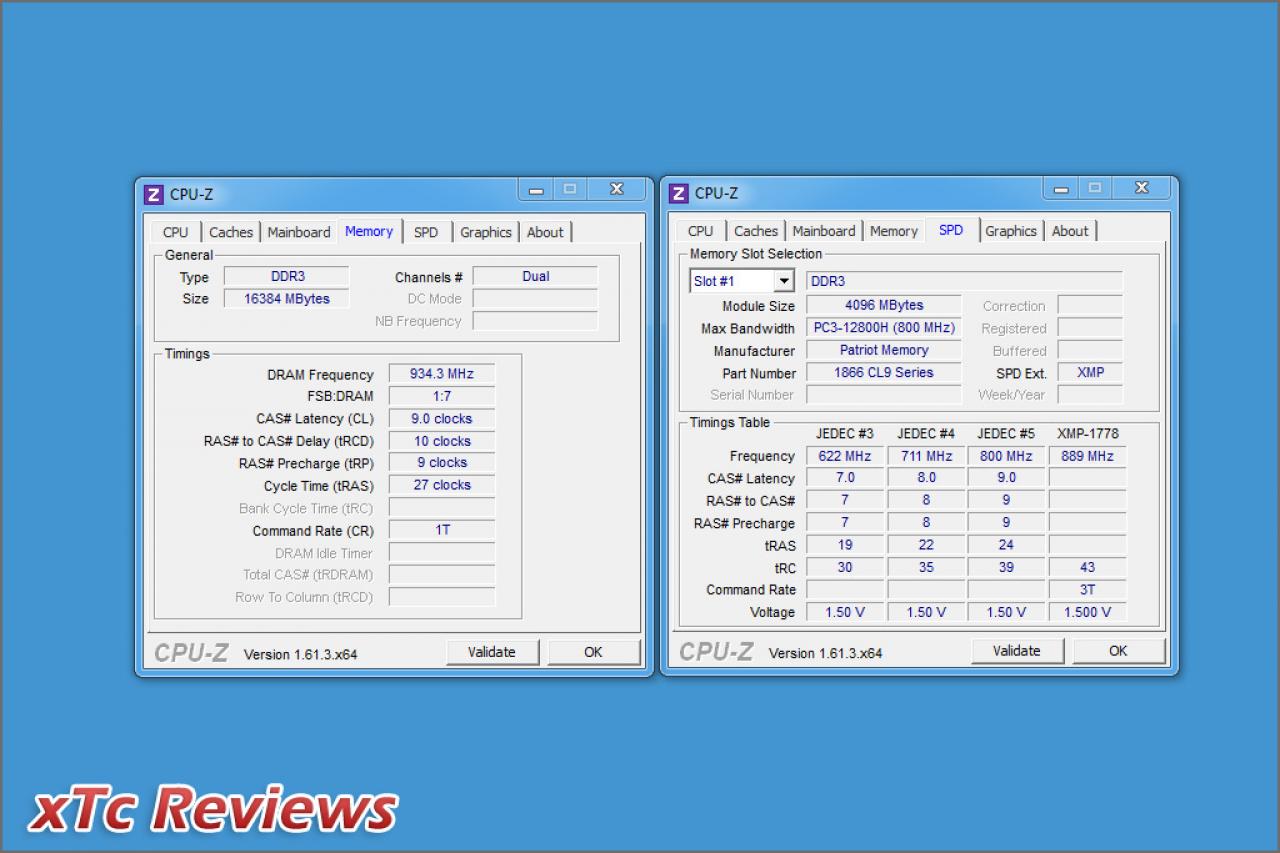
Task: Close the left CPU-Z Memory window
Action: 617,189
